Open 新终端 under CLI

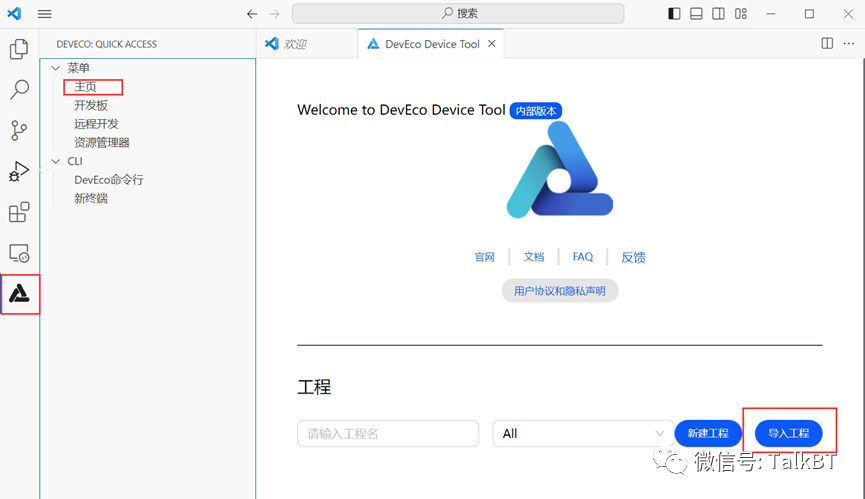point(91,198)
